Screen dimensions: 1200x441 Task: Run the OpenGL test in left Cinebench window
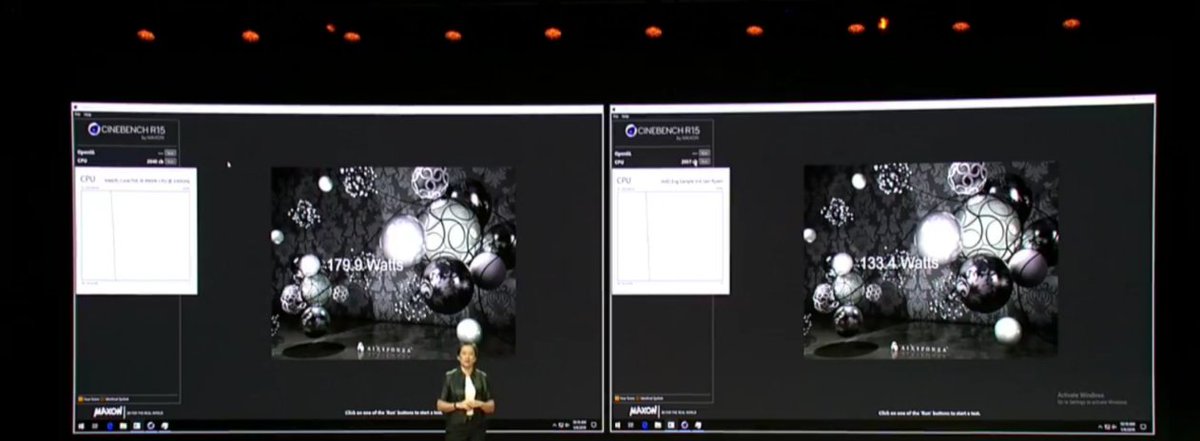pos(170,153)
